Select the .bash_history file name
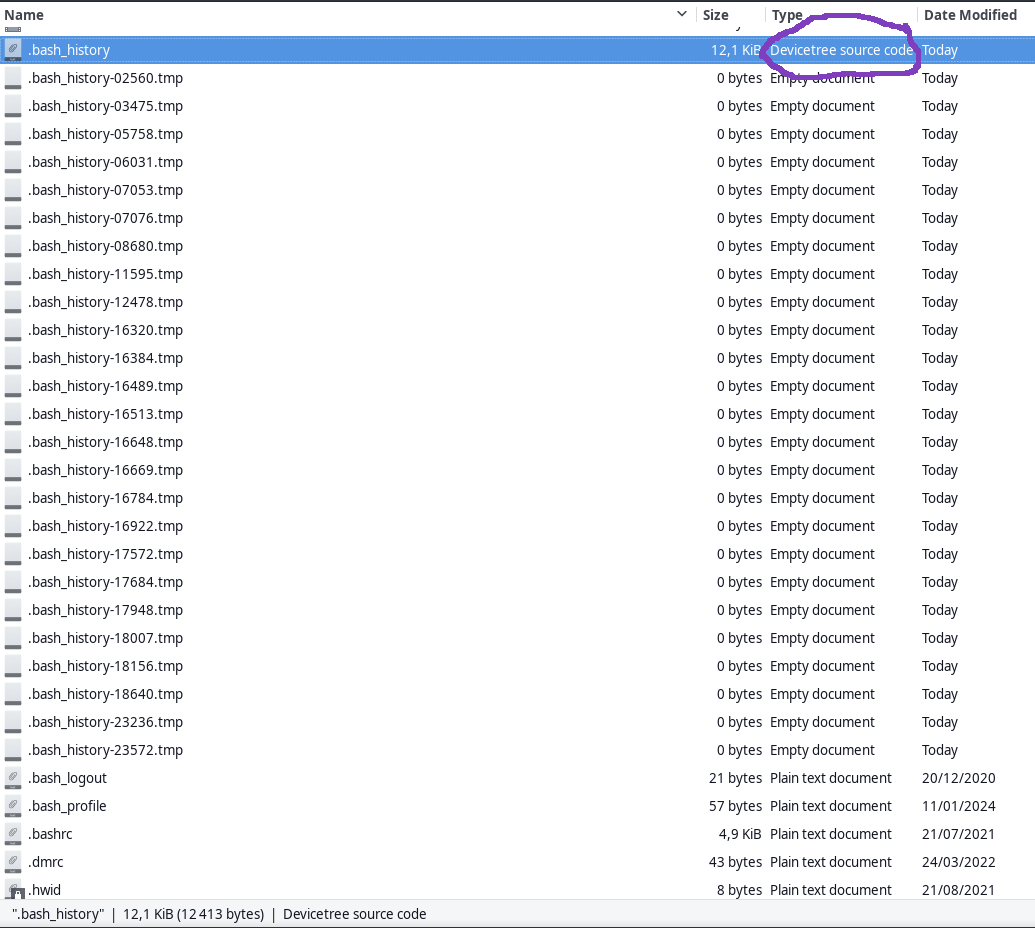 pyautogui.click(x=69, y=50)
